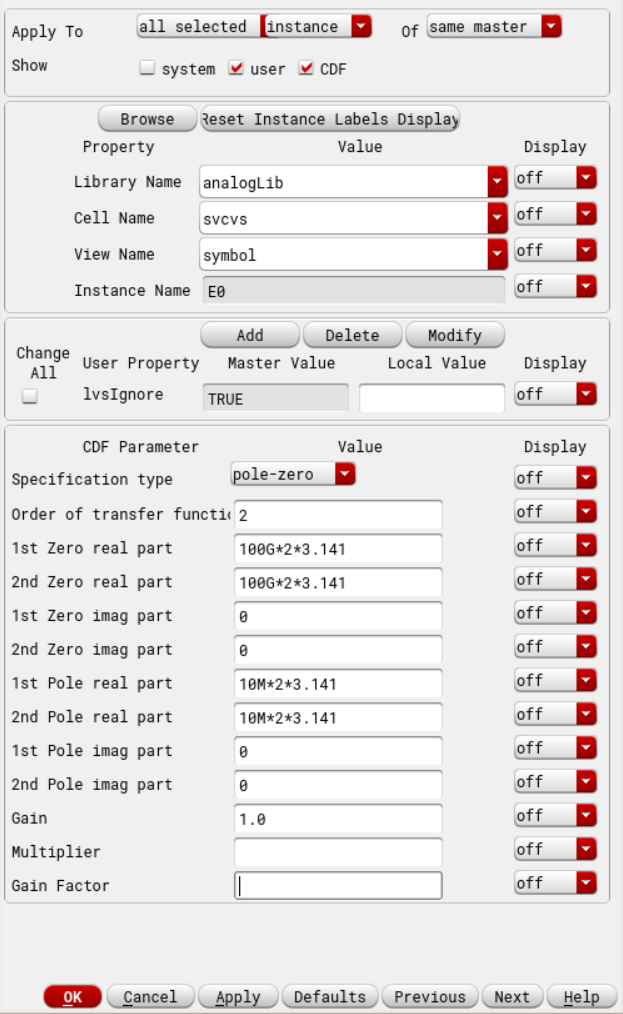Click the Defaults button
The height and width of the screenshot is (1014, 623).
point(330,997)
